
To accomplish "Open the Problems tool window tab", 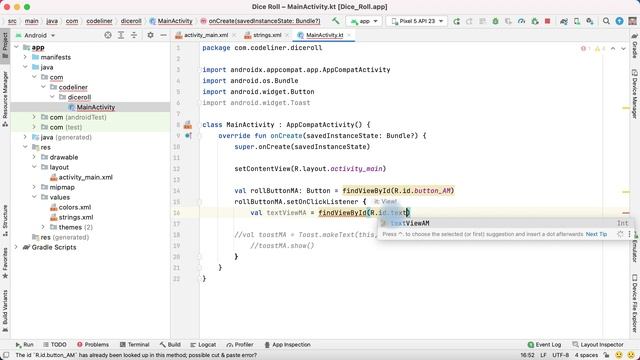I will (x=93, y=344).
